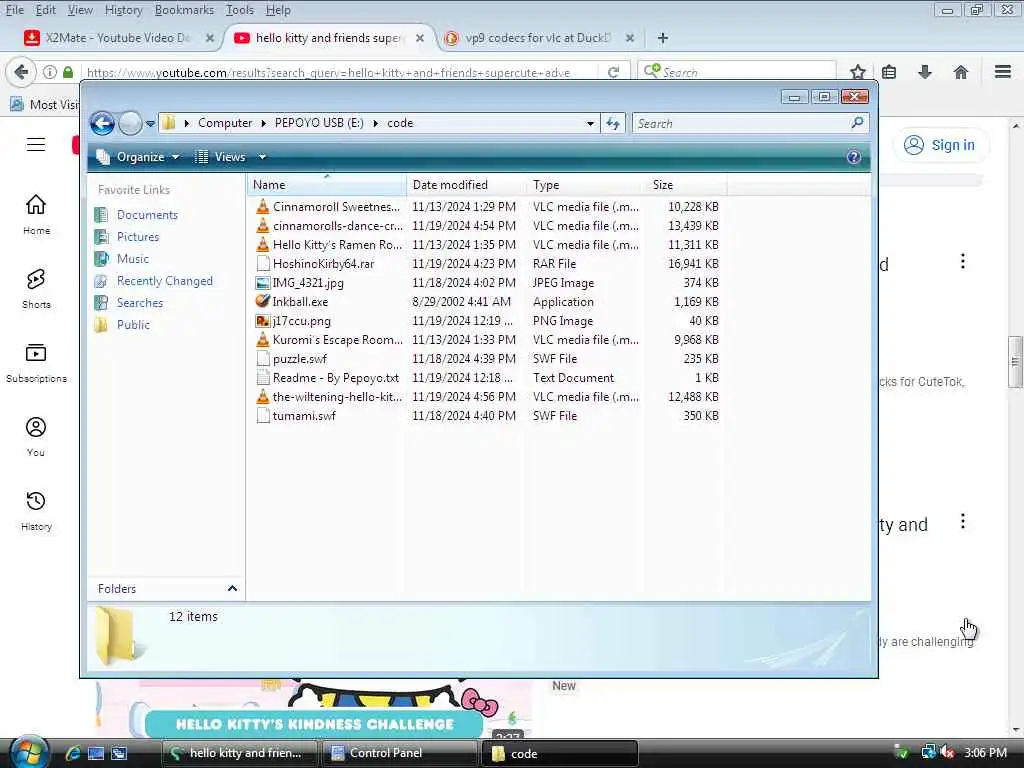Expand the Folders pane chevron
Image resolution: width=1024 pixels, height=768 pixels.
point(232,588)
